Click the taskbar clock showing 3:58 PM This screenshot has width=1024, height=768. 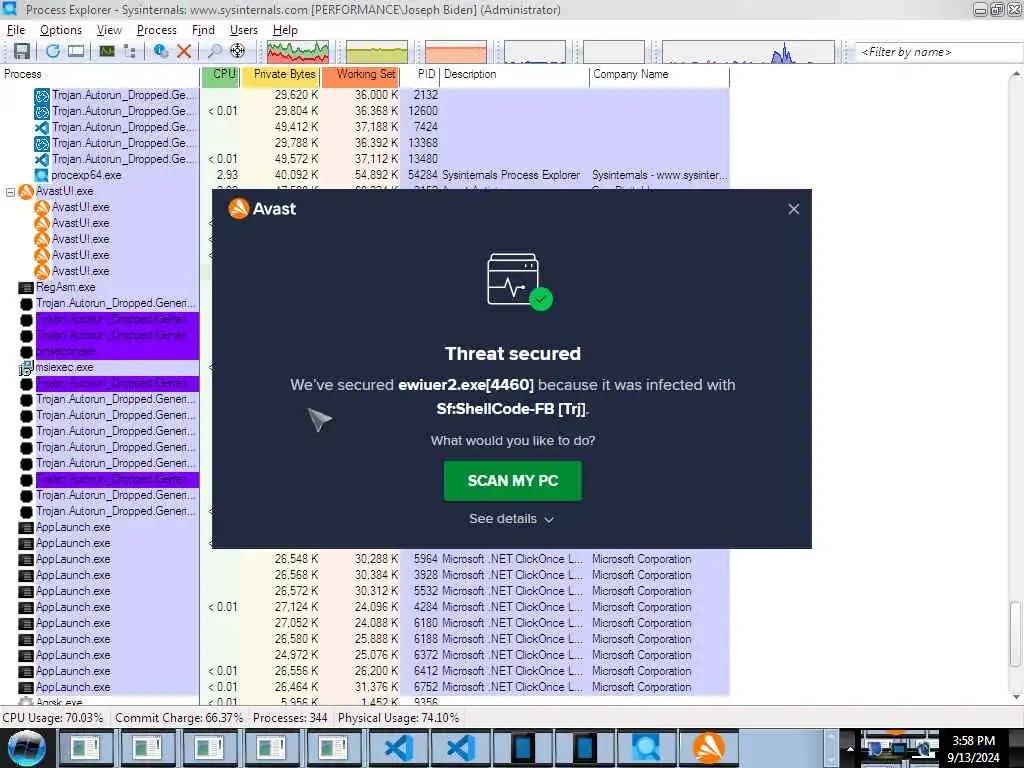pos(974,749)
